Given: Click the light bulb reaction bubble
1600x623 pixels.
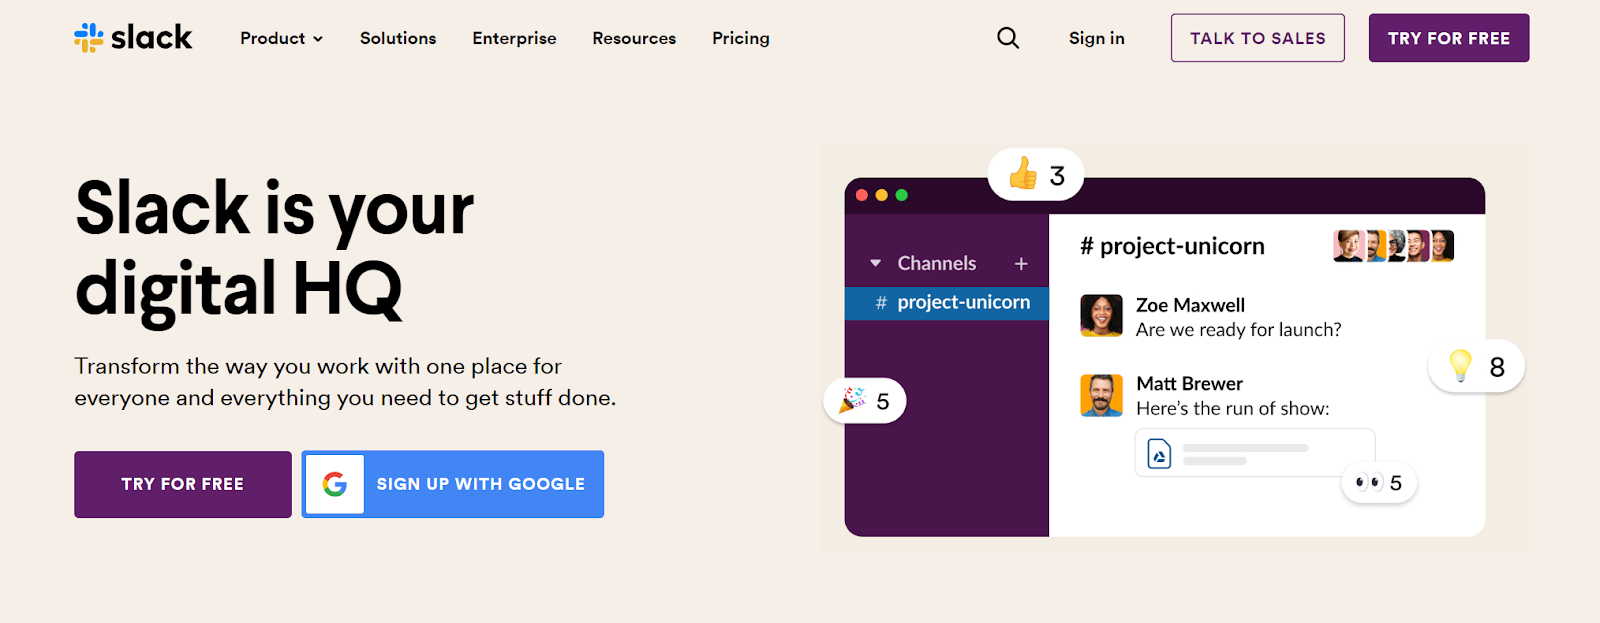Looking at the screenshot, I should click(x=1476, y=366).
